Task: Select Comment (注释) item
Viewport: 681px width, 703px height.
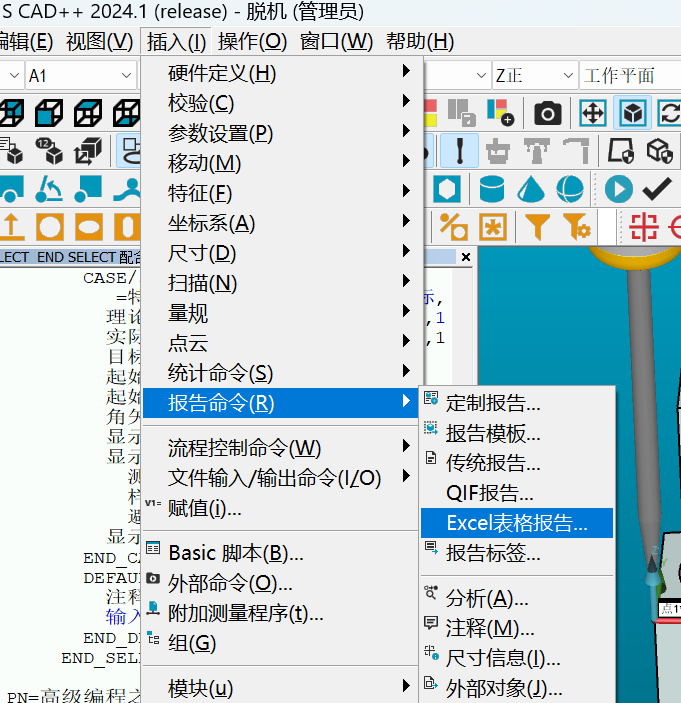Action: 517,628
